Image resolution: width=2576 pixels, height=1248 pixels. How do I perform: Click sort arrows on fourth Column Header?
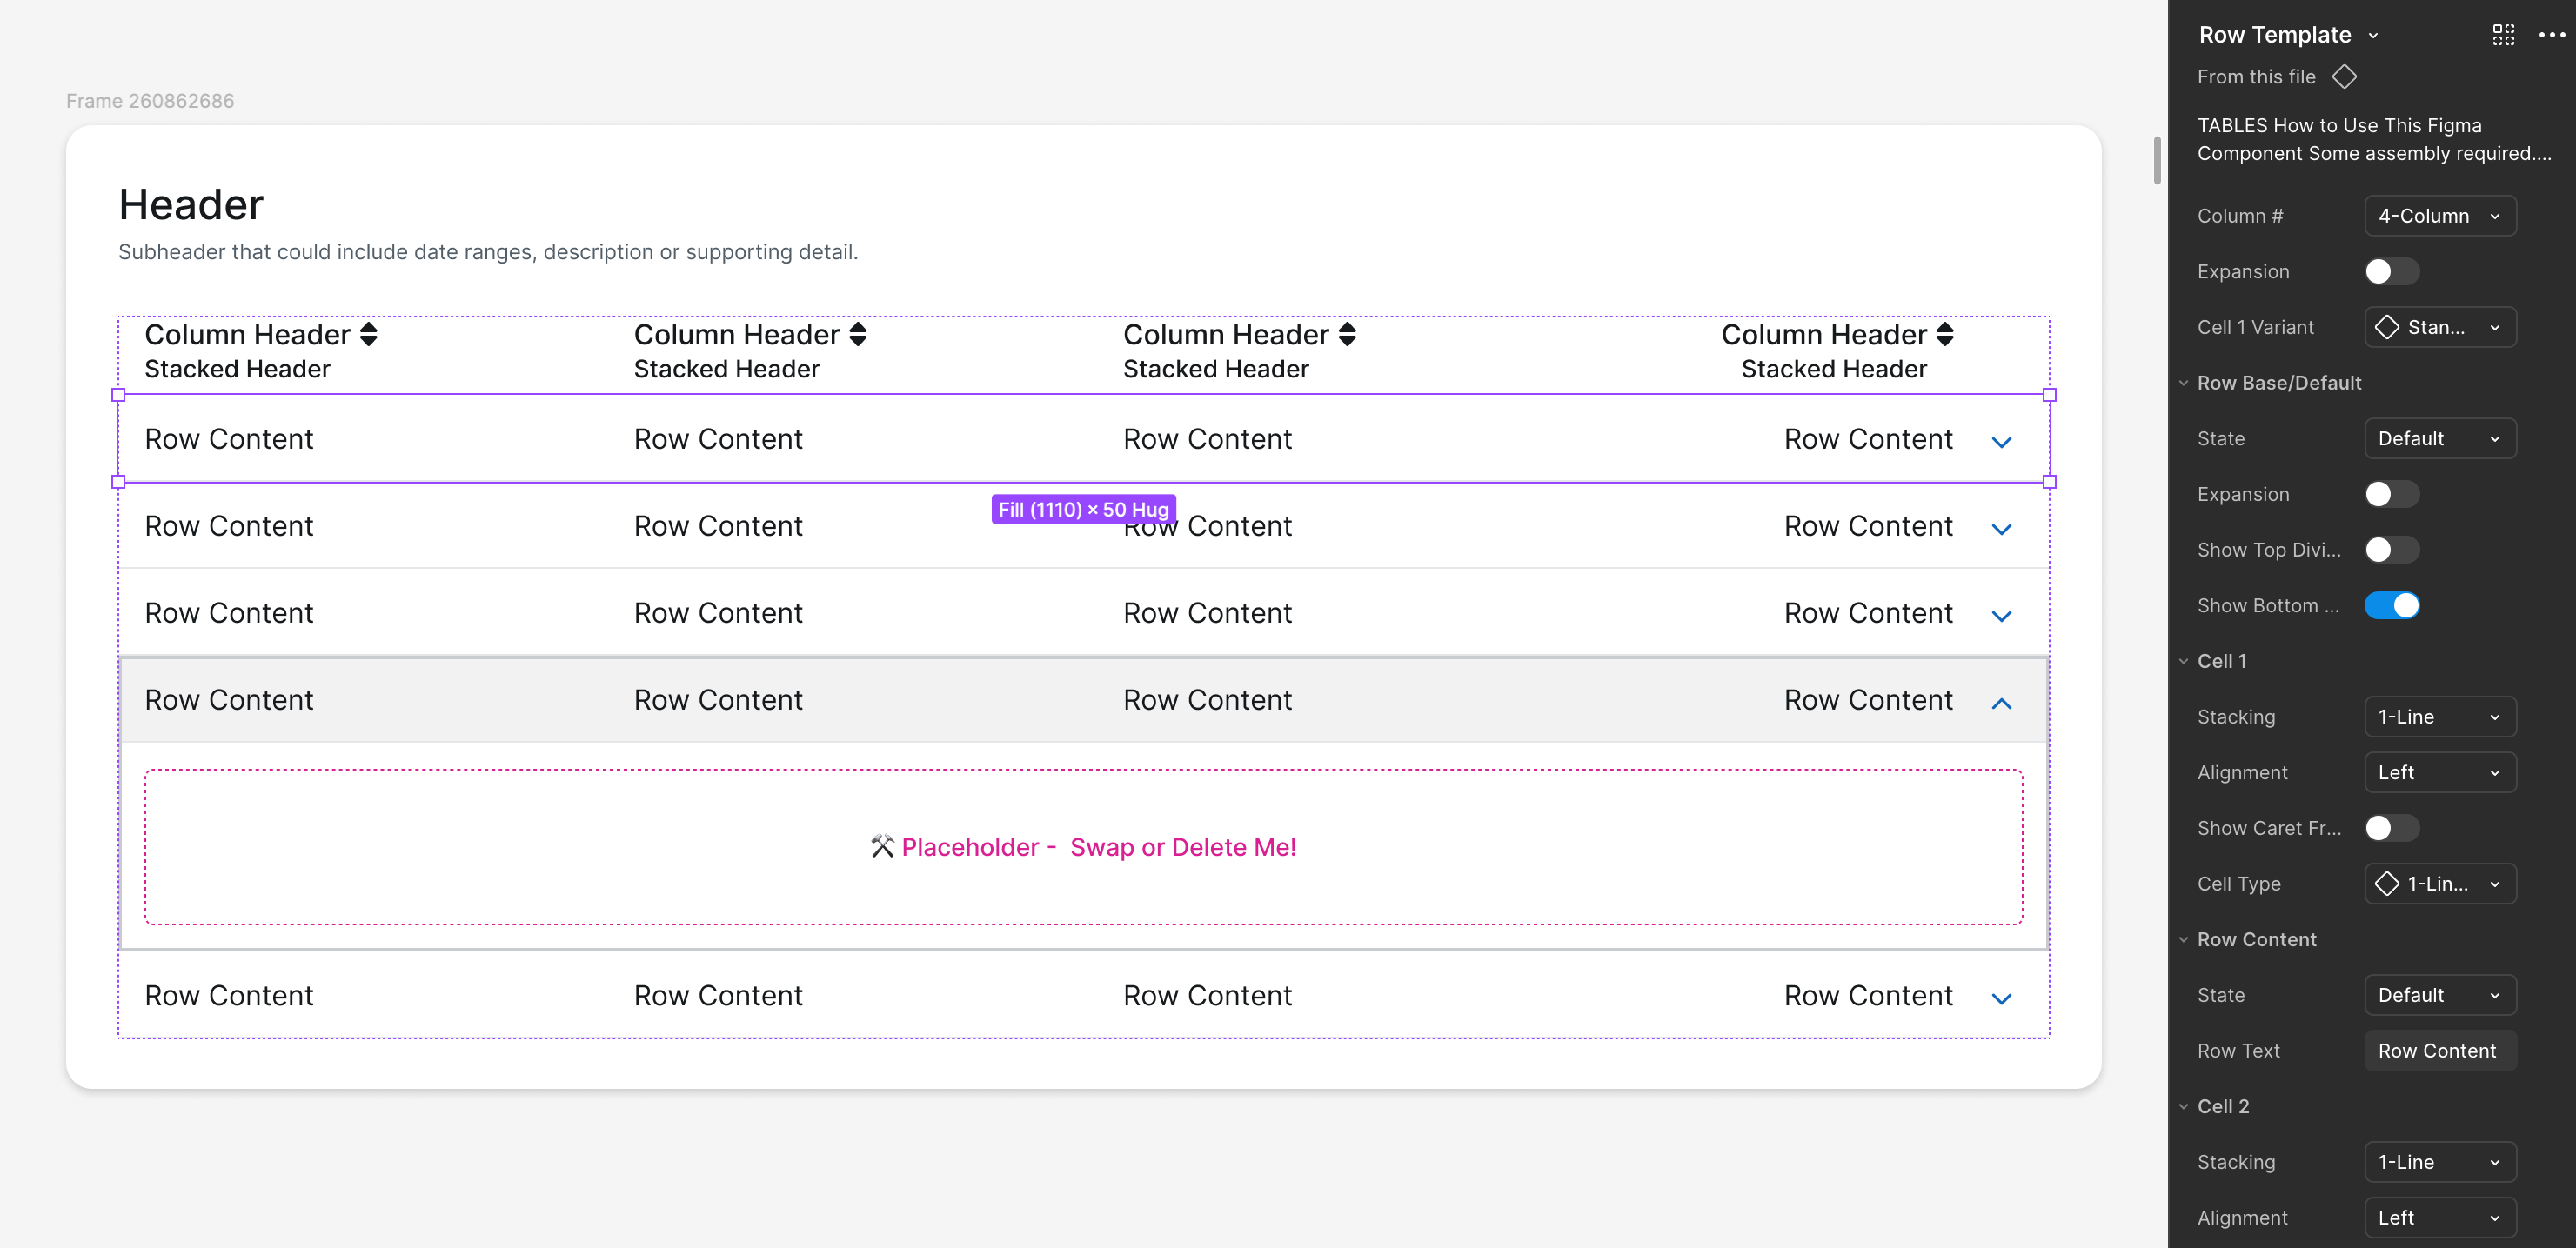tap(1944, 334)
